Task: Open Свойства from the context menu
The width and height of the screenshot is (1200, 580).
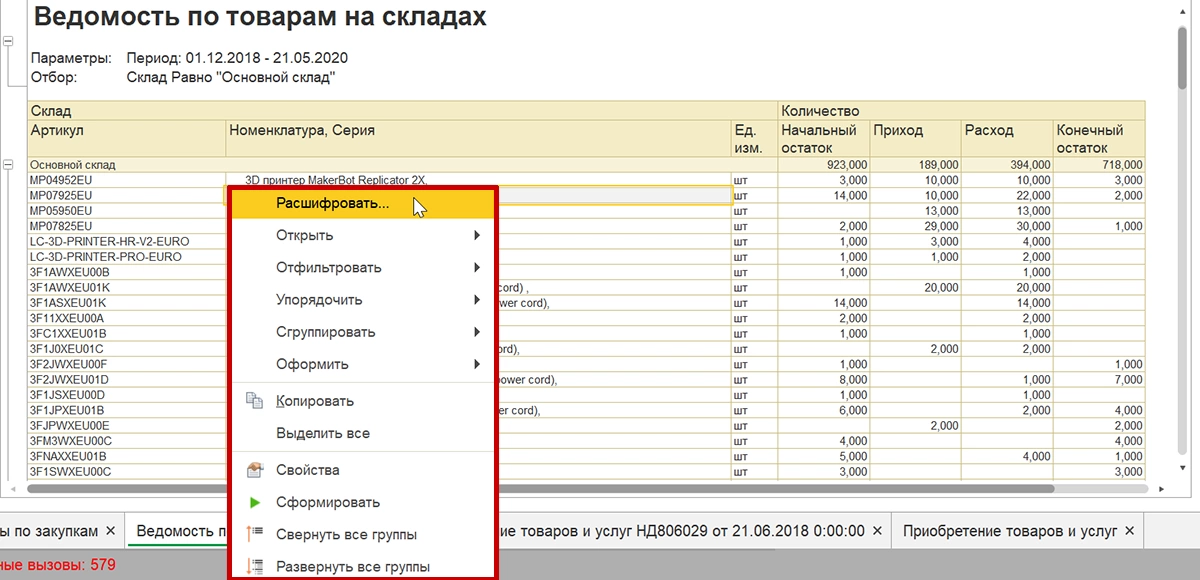Action: coord(362,470)
